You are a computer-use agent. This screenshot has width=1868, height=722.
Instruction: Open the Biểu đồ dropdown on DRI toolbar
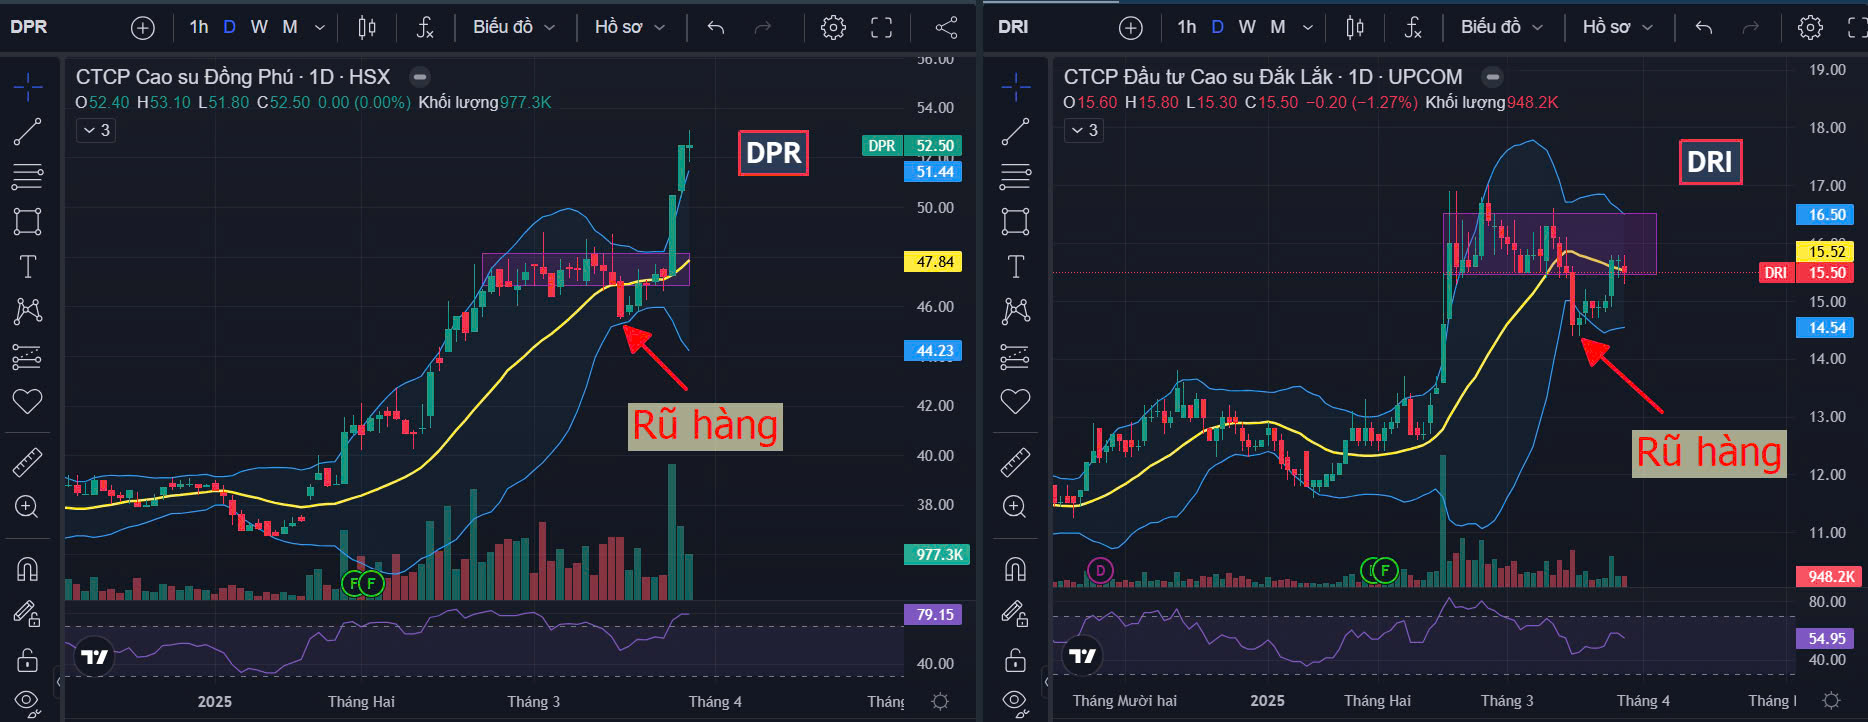pyautogui.click(x=1502, y=28)
